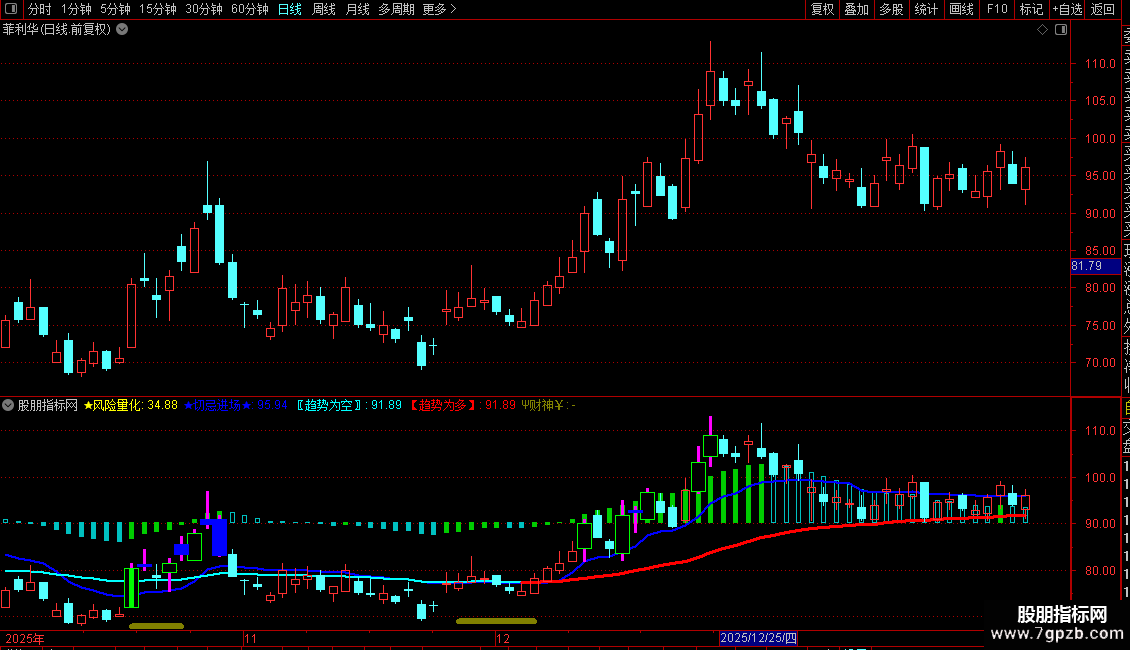Click the 返回 back button

[x=1103, y=9]
